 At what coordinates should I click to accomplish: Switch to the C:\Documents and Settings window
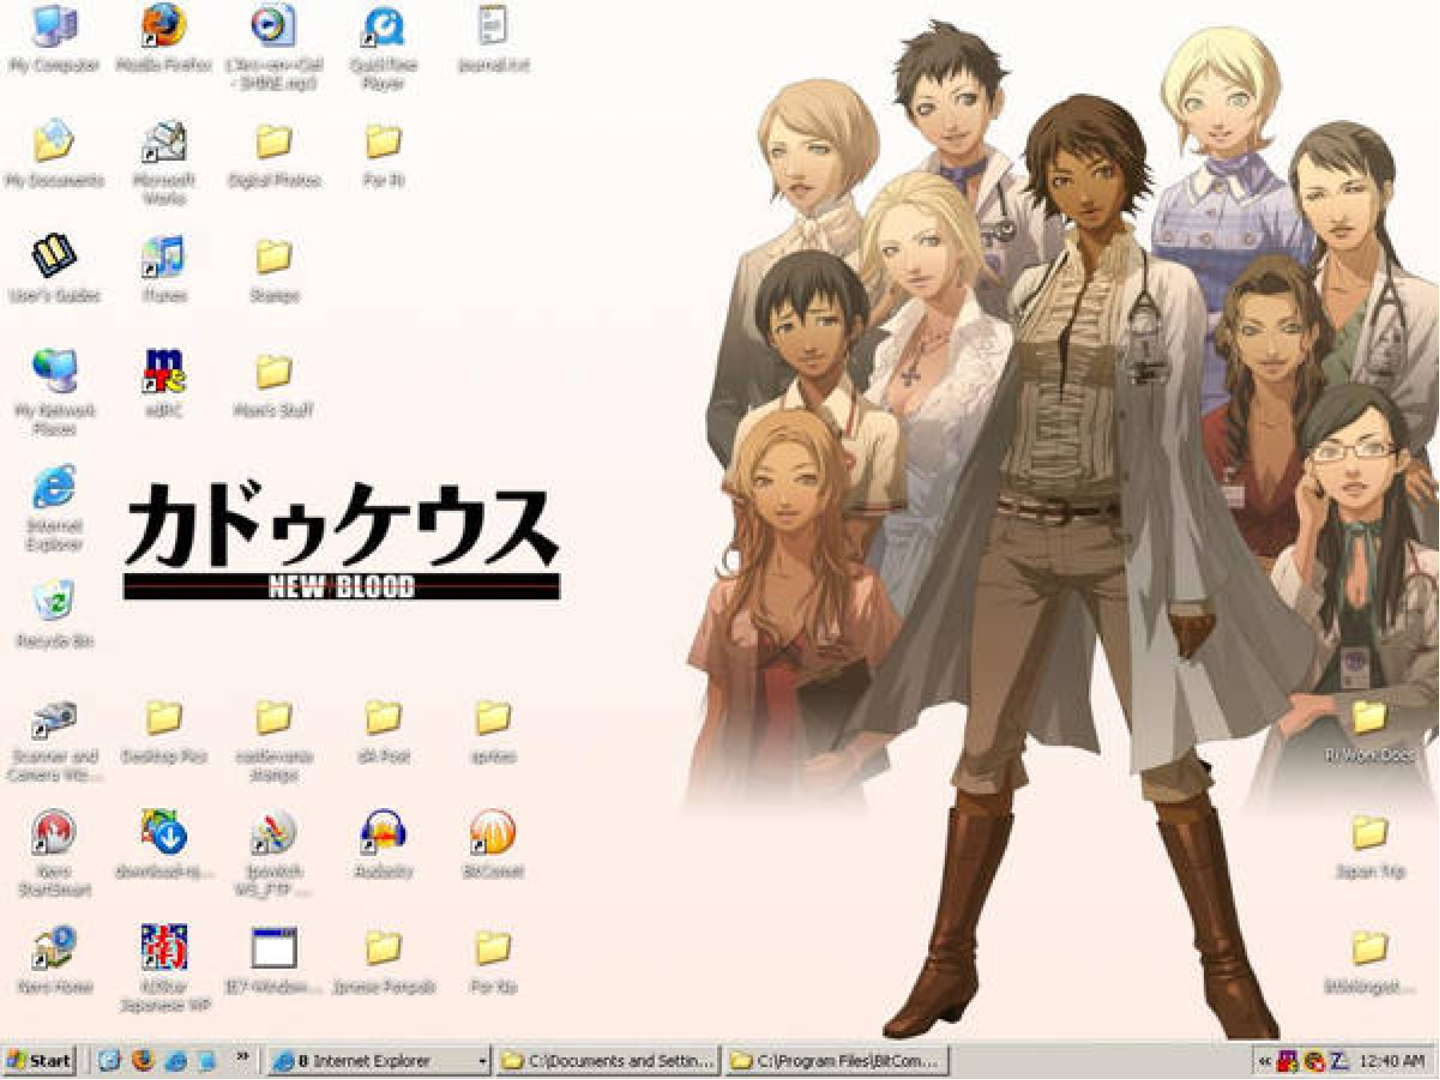point(608,1060)
